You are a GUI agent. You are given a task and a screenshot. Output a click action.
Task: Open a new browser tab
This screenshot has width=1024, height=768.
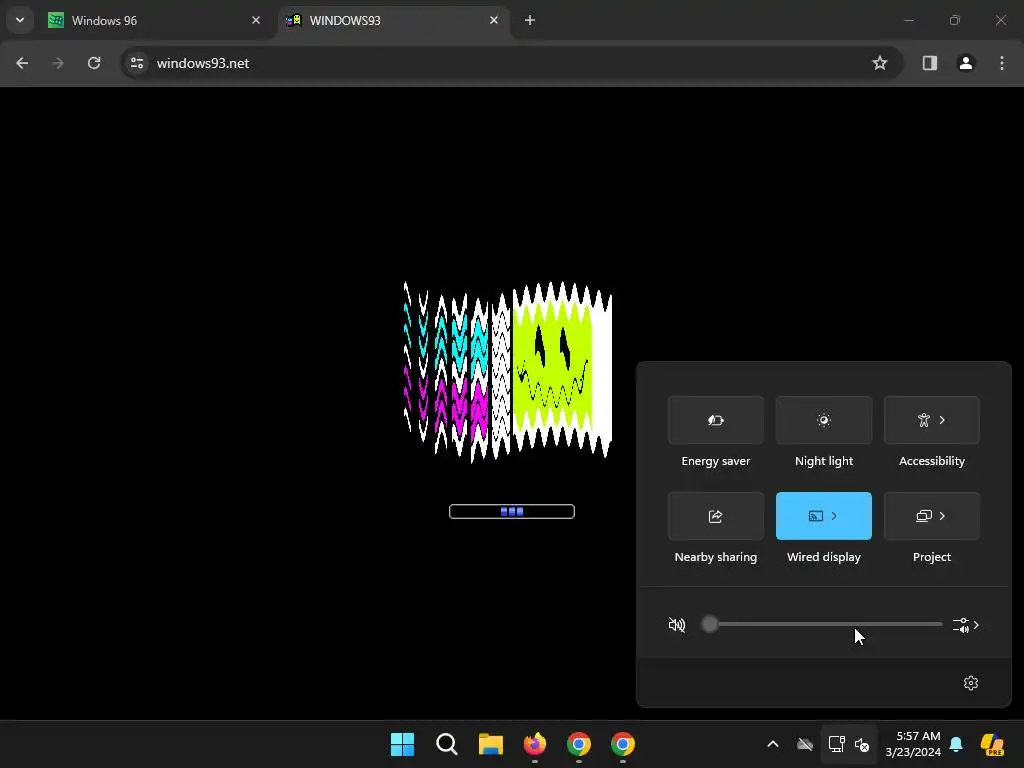(x=530, y=20)
